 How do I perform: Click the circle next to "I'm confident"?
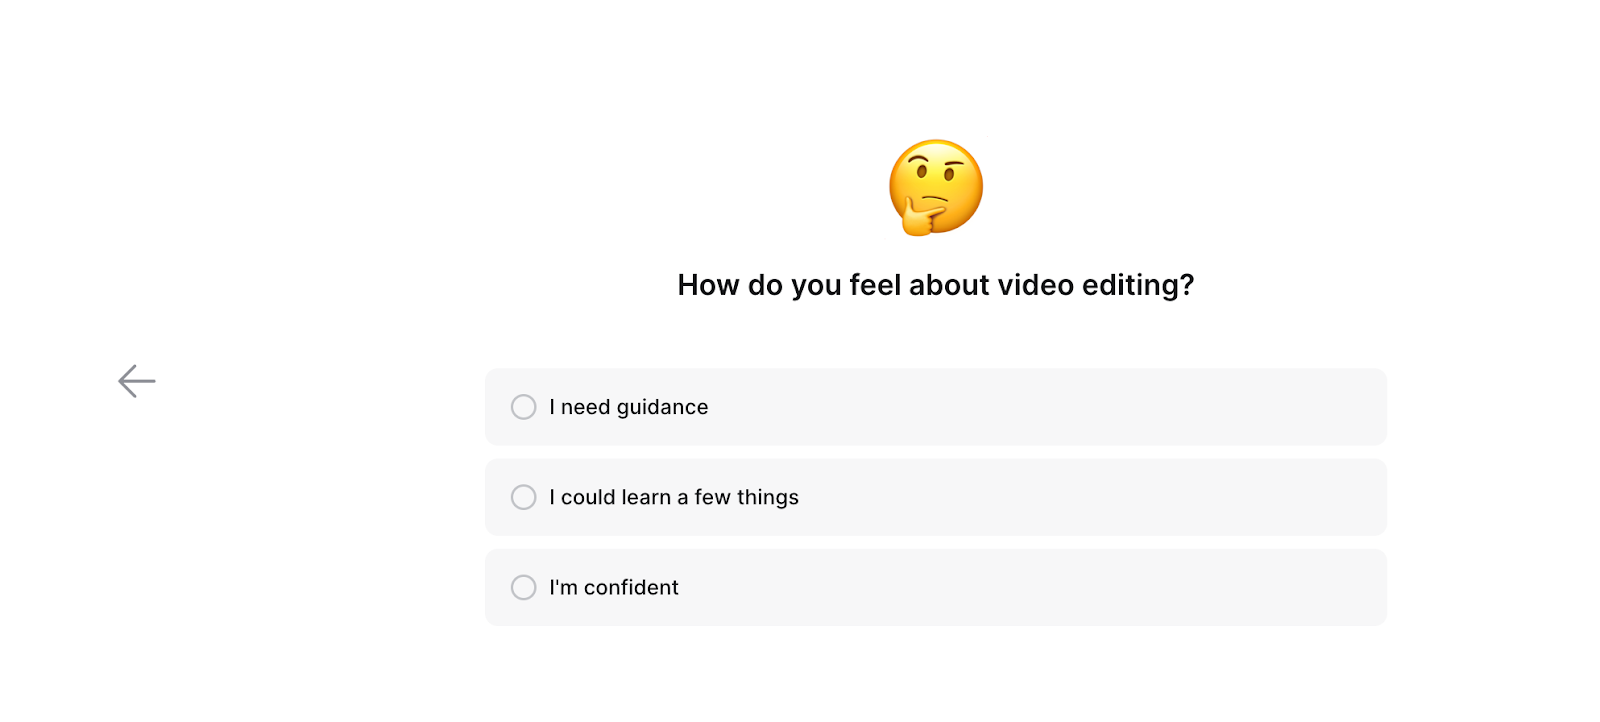tap(523, 587)
